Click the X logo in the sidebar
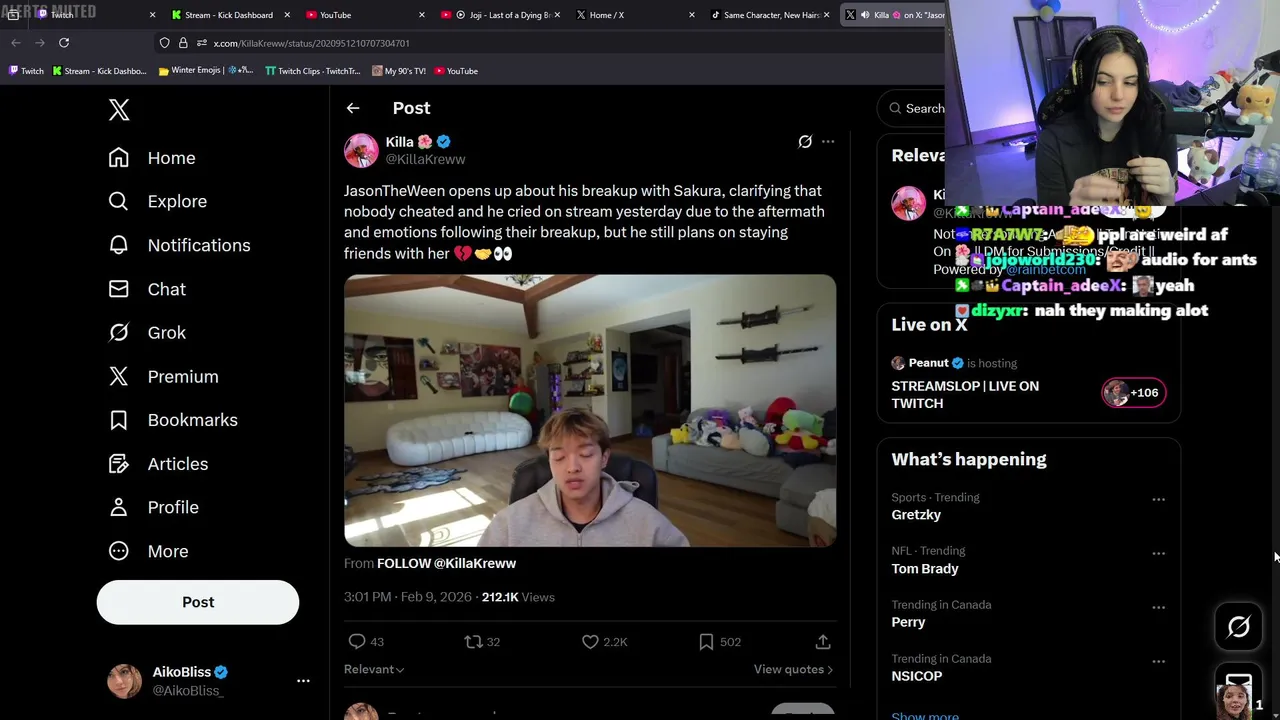 point(119,110)
